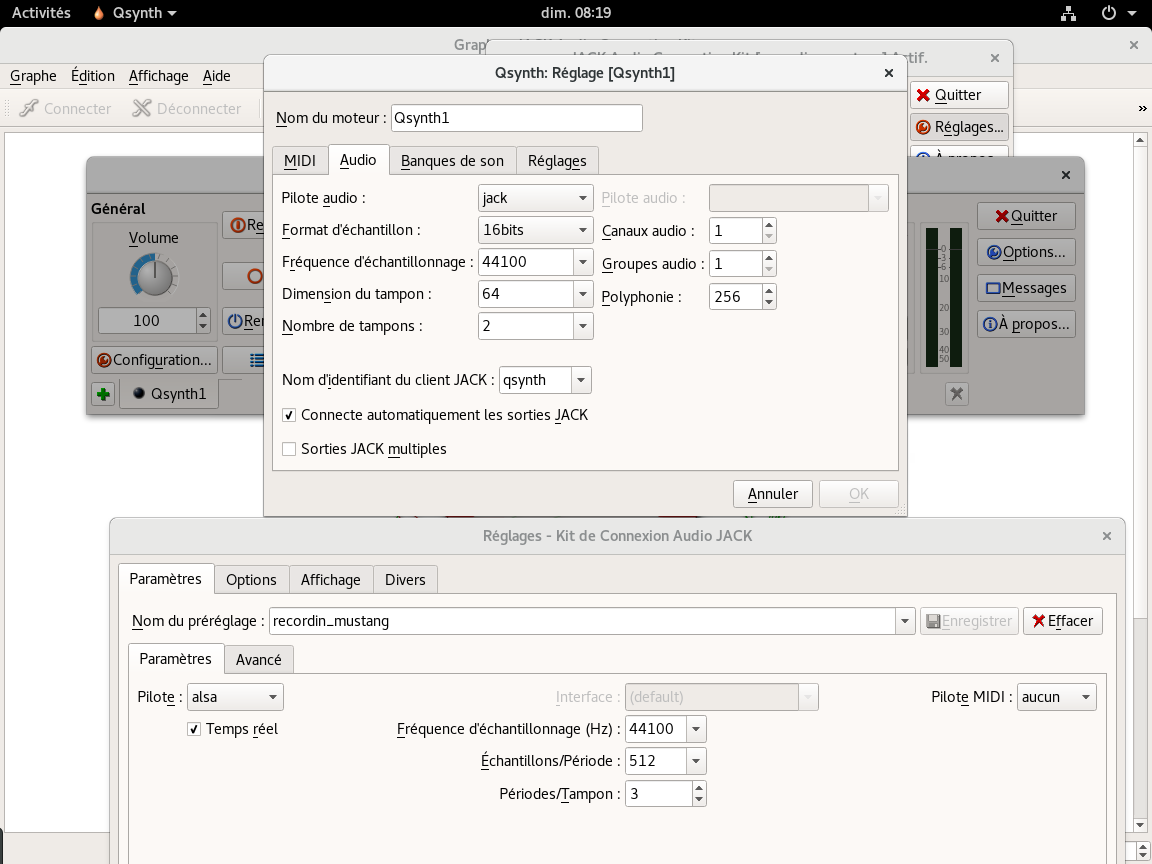Click the À propos button in Qsynth

point(1026,324)
